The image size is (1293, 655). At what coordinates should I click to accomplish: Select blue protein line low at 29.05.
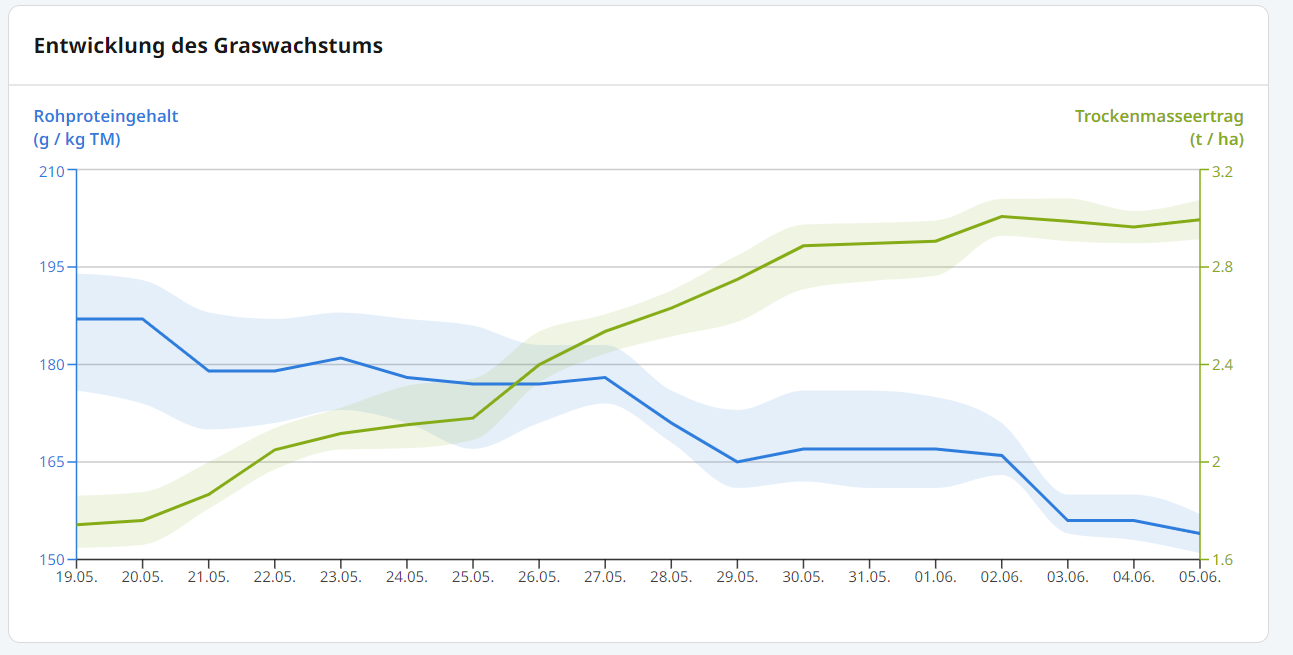pyautogui.click(x=737, y=462)
